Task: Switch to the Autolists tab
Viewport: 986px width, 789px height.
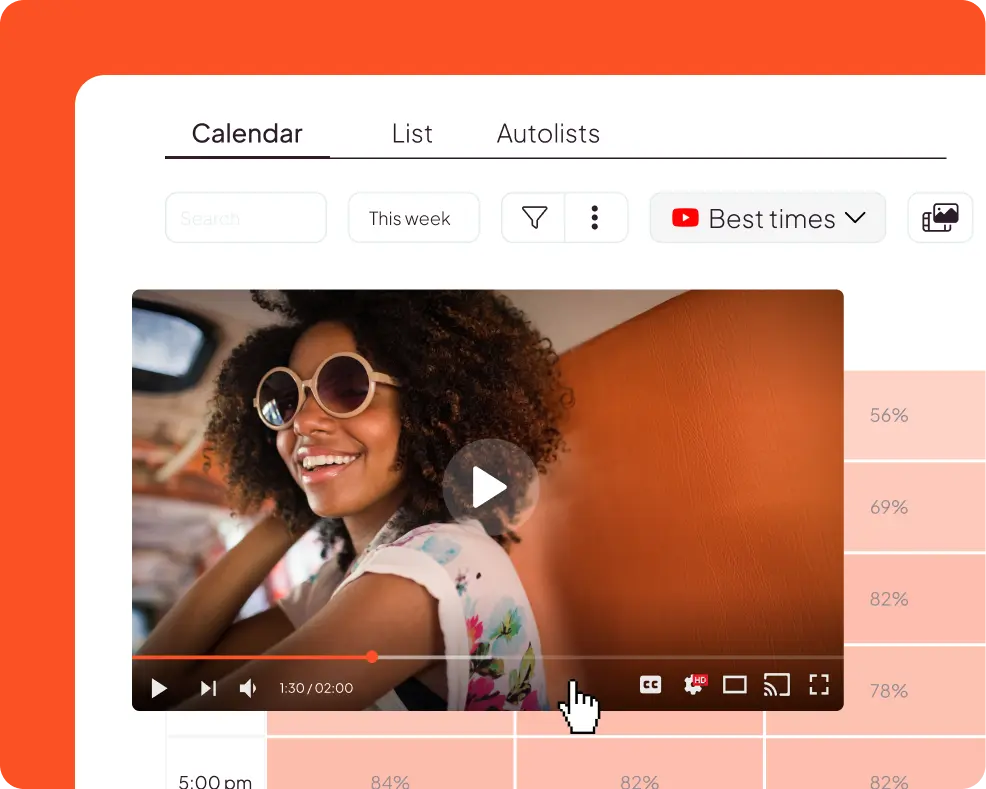Action: (548, 134)
